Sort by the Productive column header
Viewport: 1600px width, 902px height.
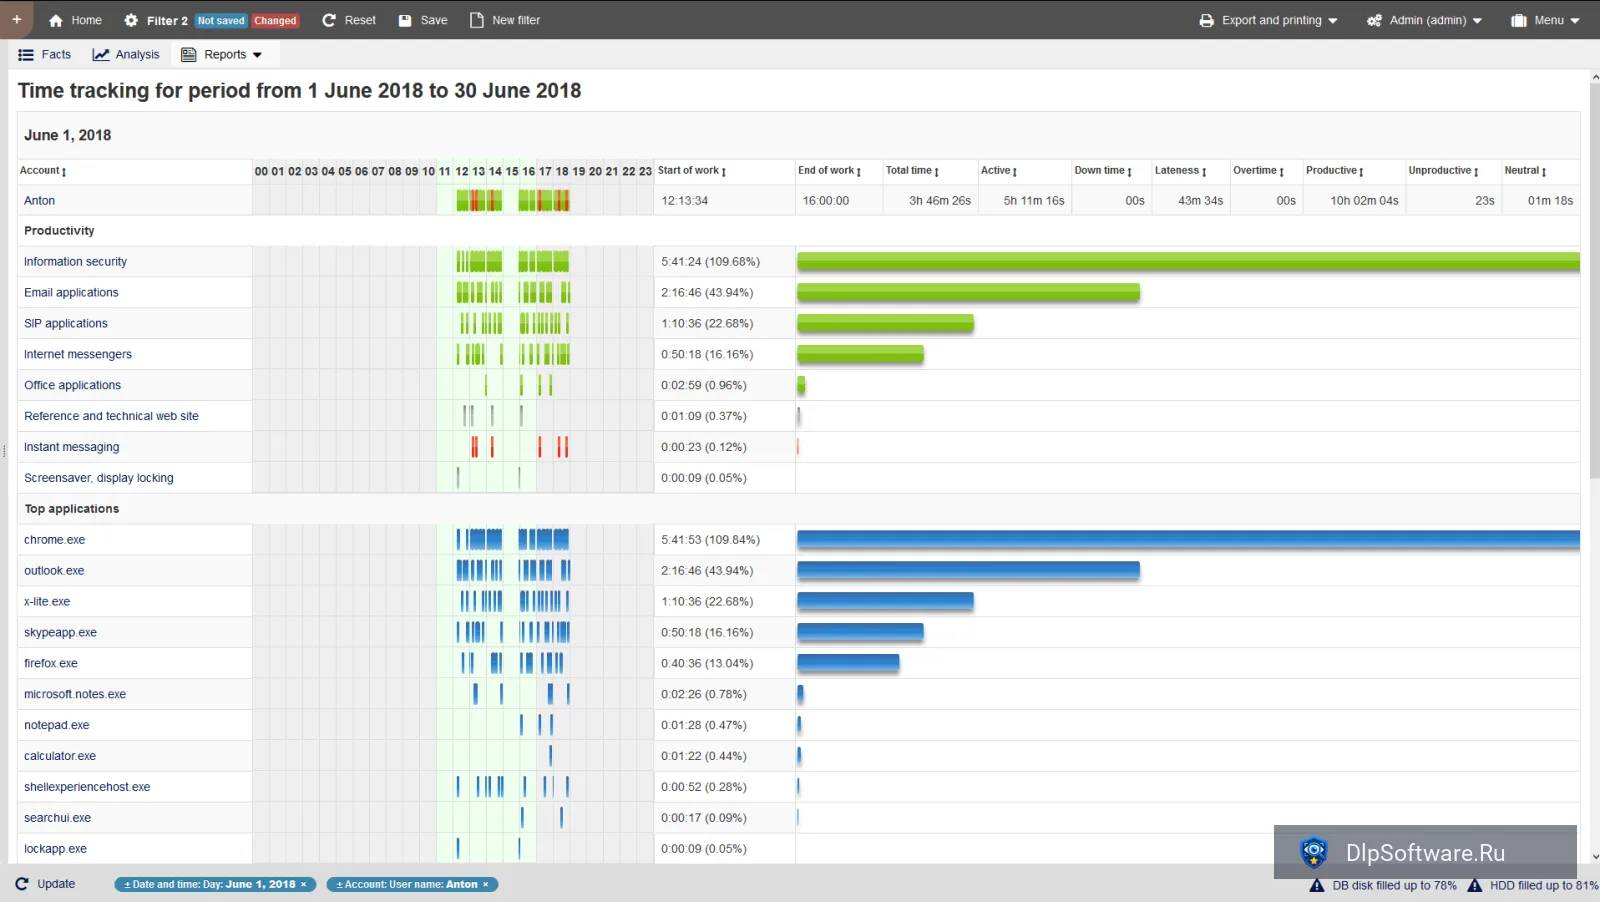coord(1335,171)
